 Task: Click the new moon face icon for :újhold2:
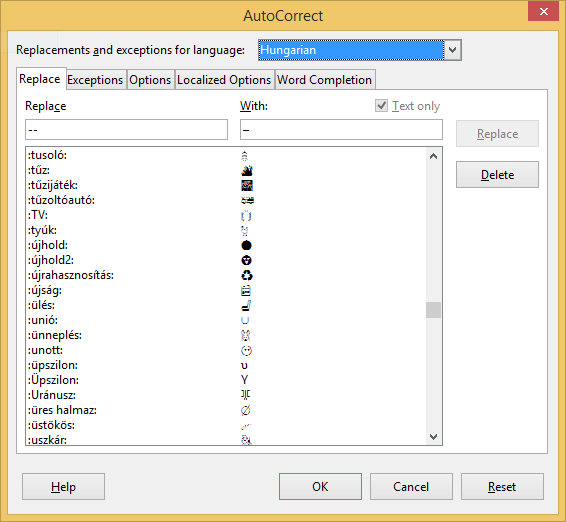click(x=247, y=260)
